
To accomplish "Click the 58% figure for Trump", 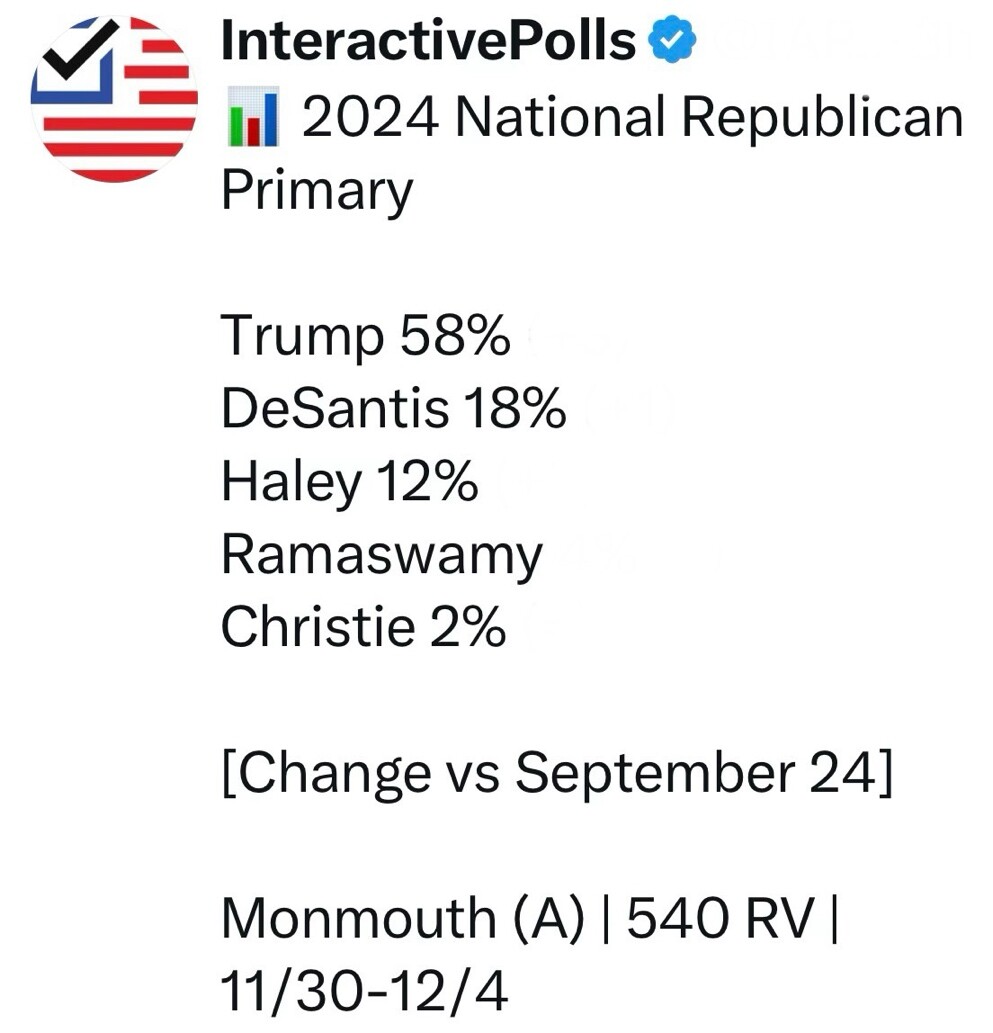I will (x=455, y=335).
